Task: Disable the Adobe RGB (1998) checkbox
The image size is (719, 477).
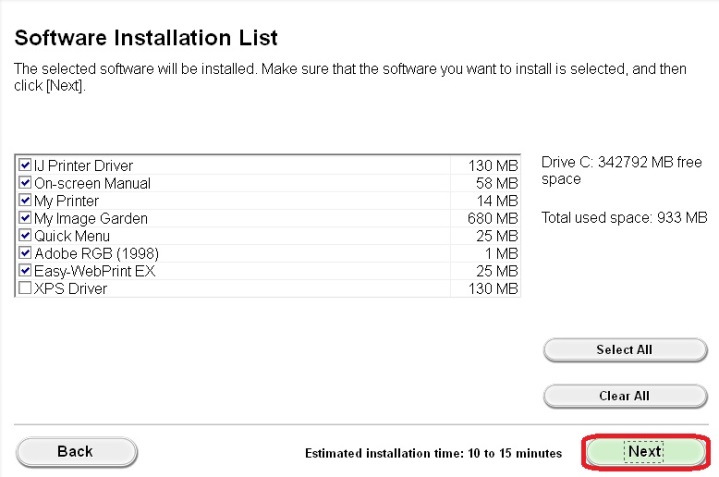Action: pos(25,253)
